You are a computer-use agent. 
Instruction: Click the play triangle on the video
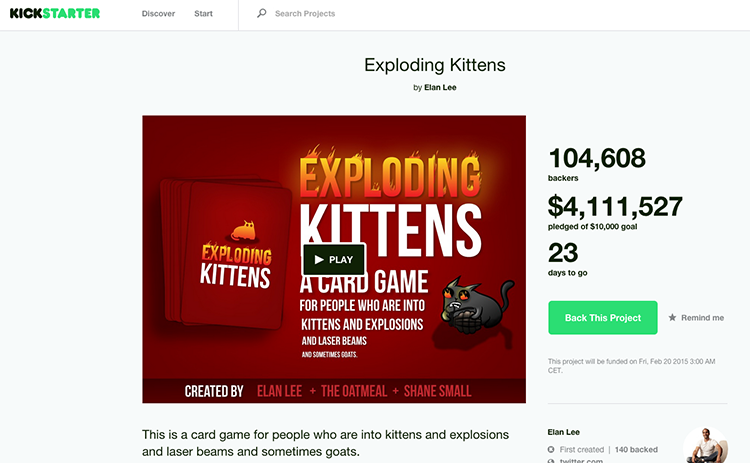[319, 260]
